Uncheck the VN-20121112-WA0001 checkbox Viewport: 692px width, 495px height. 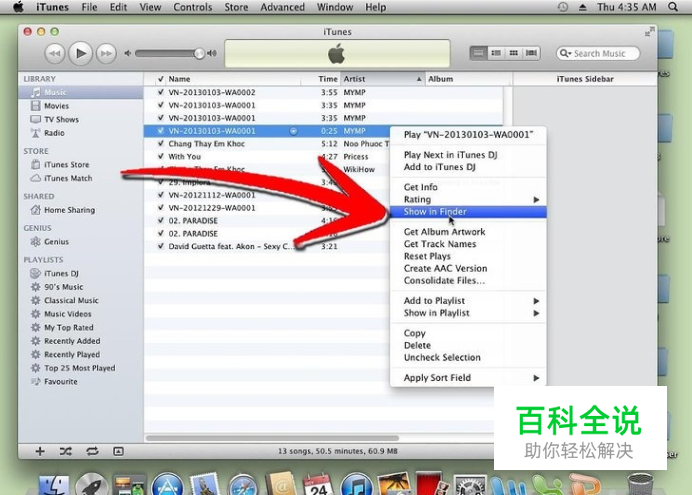(161, 195)
